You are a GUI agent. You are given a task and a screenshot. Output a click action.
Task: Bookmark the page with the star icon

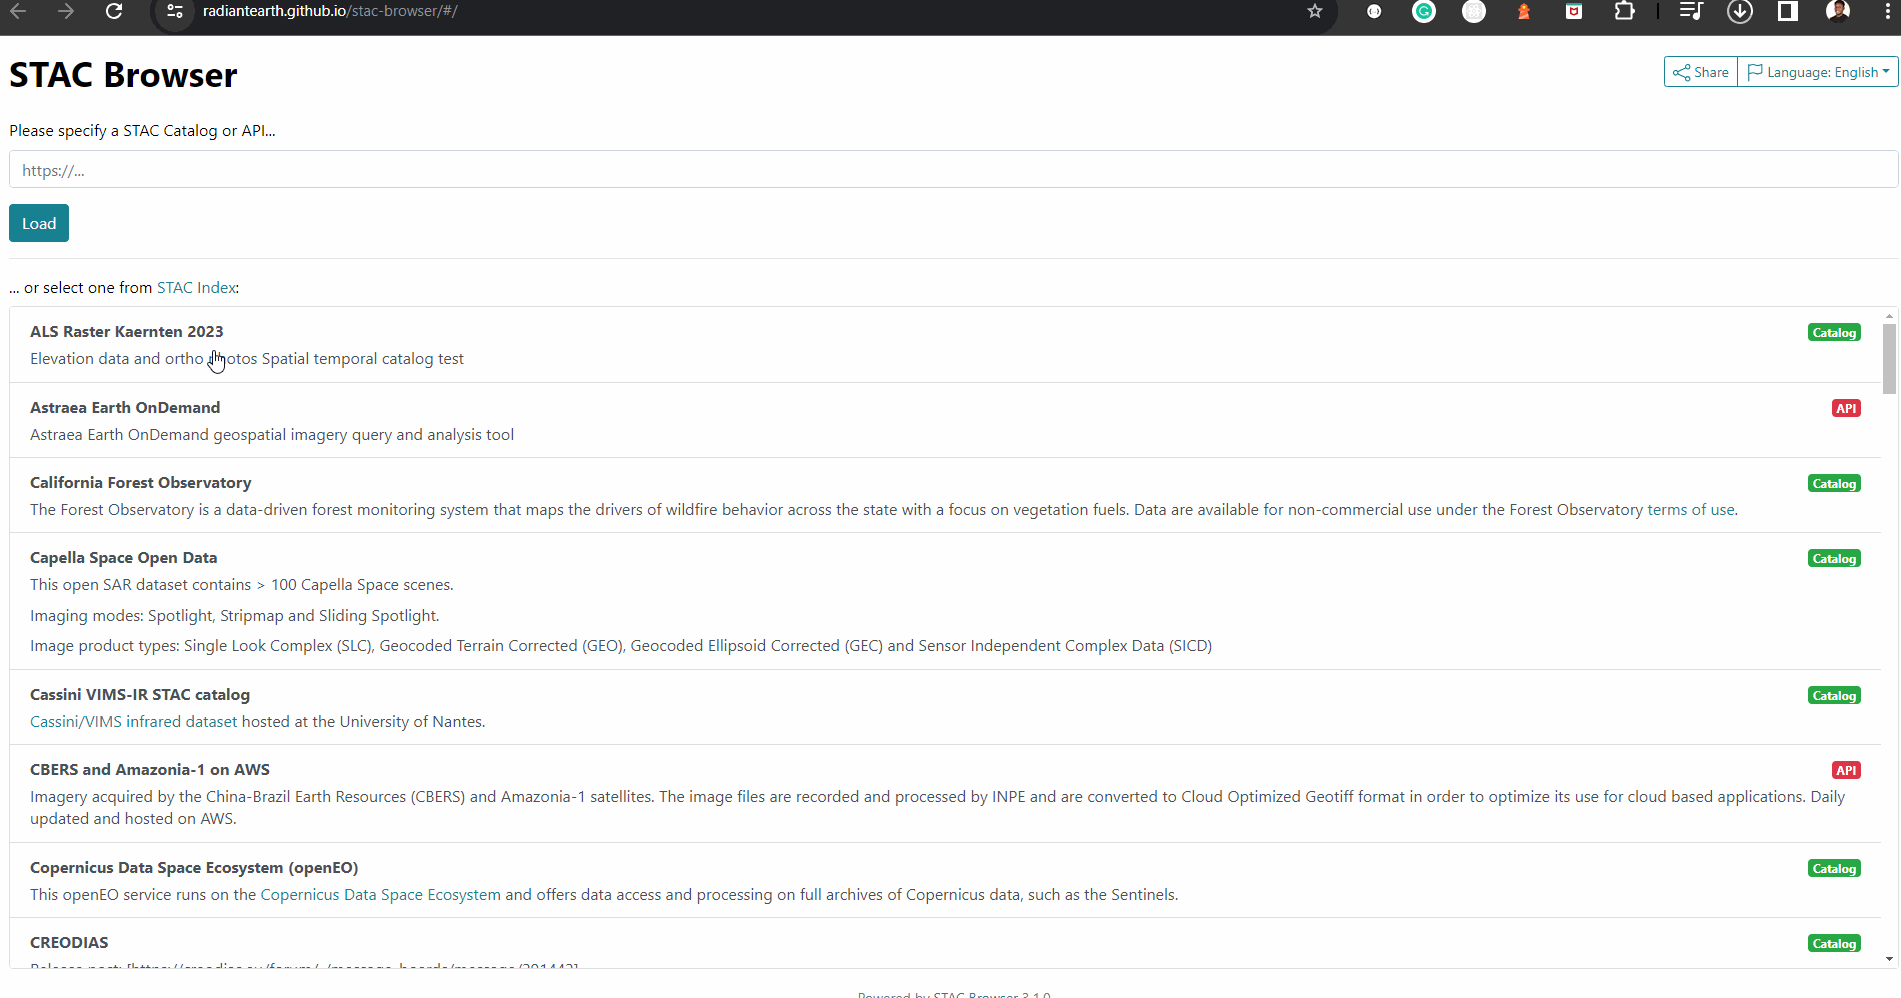[x=1314, y=12]
